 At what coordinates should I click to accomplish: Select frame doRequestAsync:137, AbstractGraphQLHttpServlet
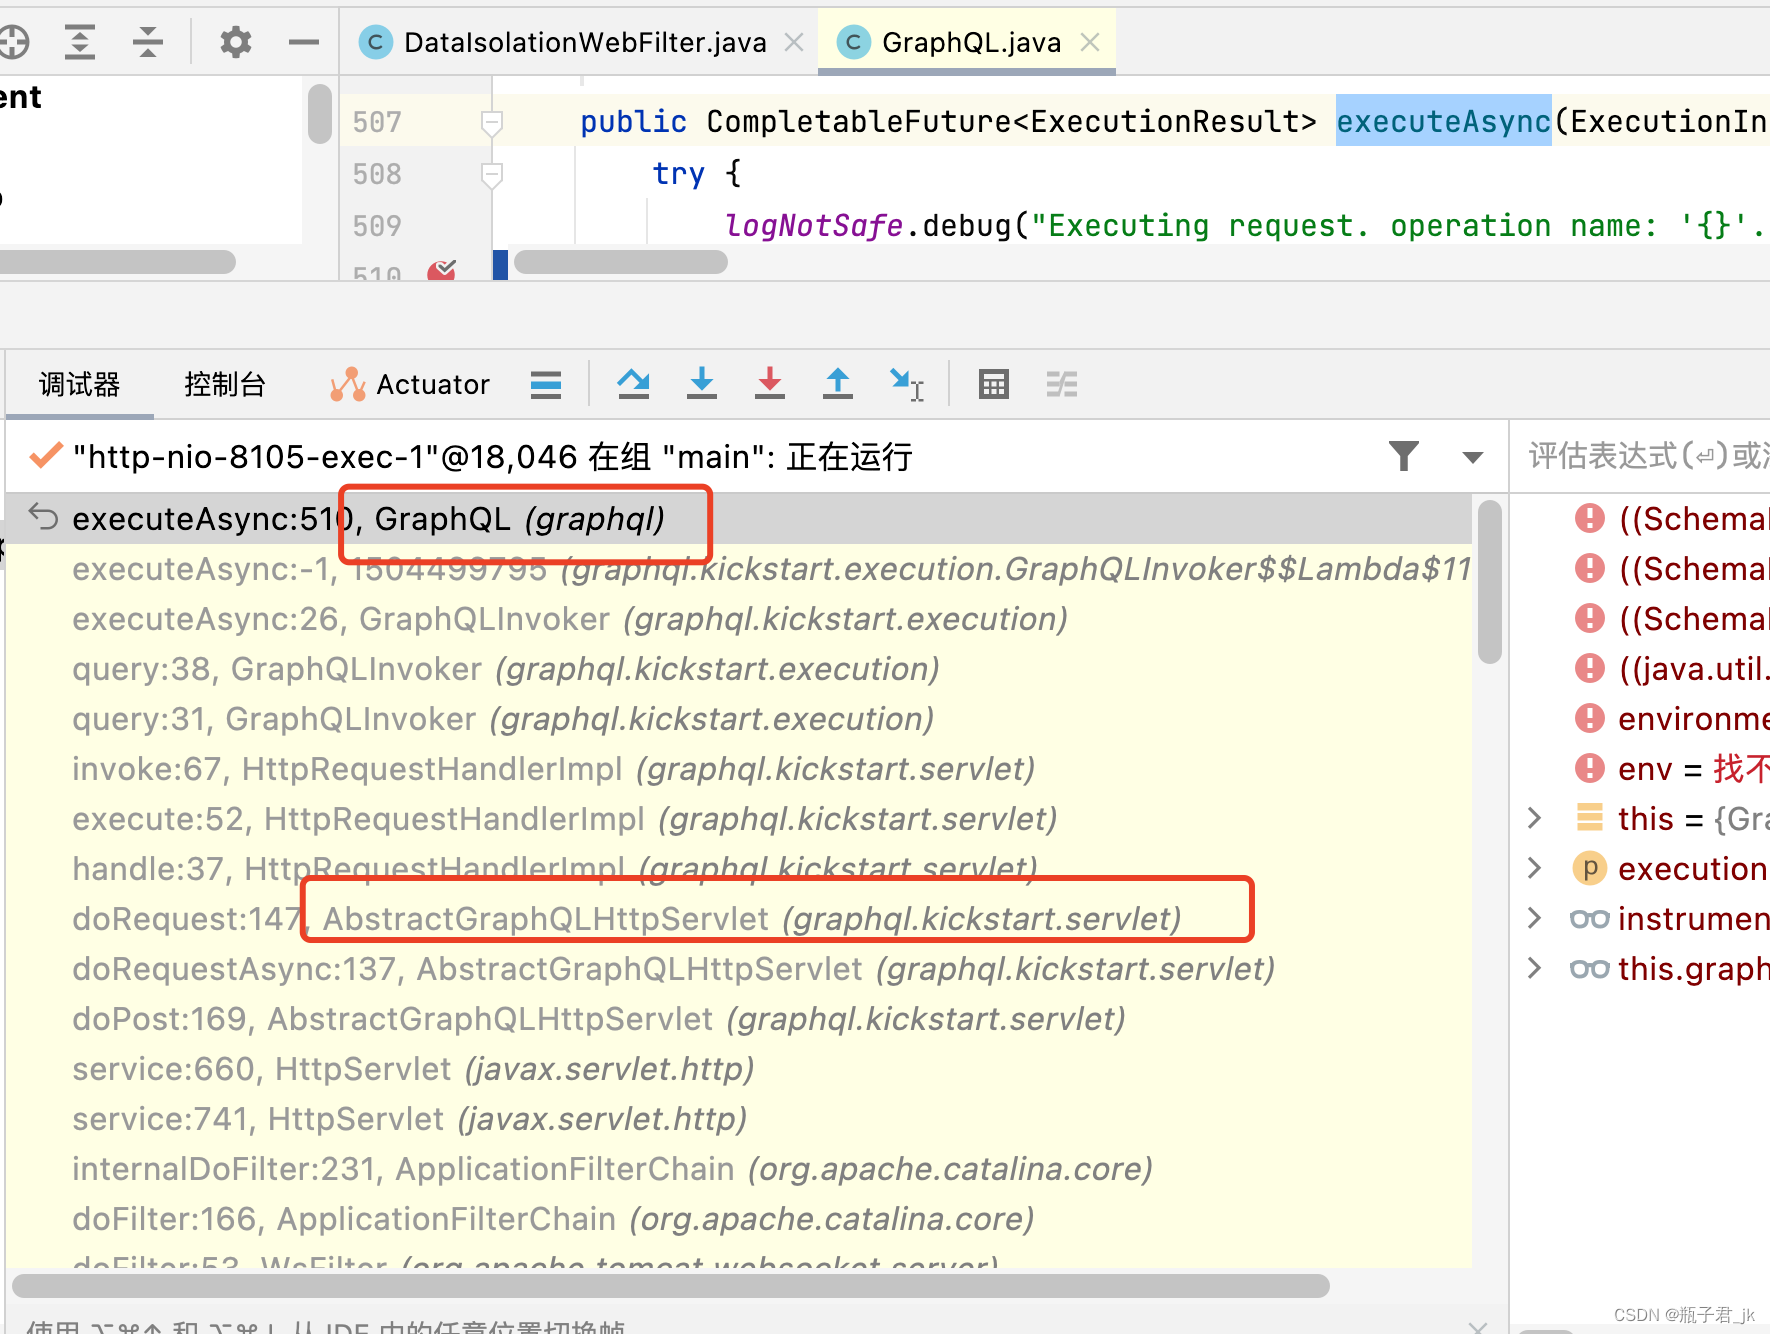click(740, 969)
